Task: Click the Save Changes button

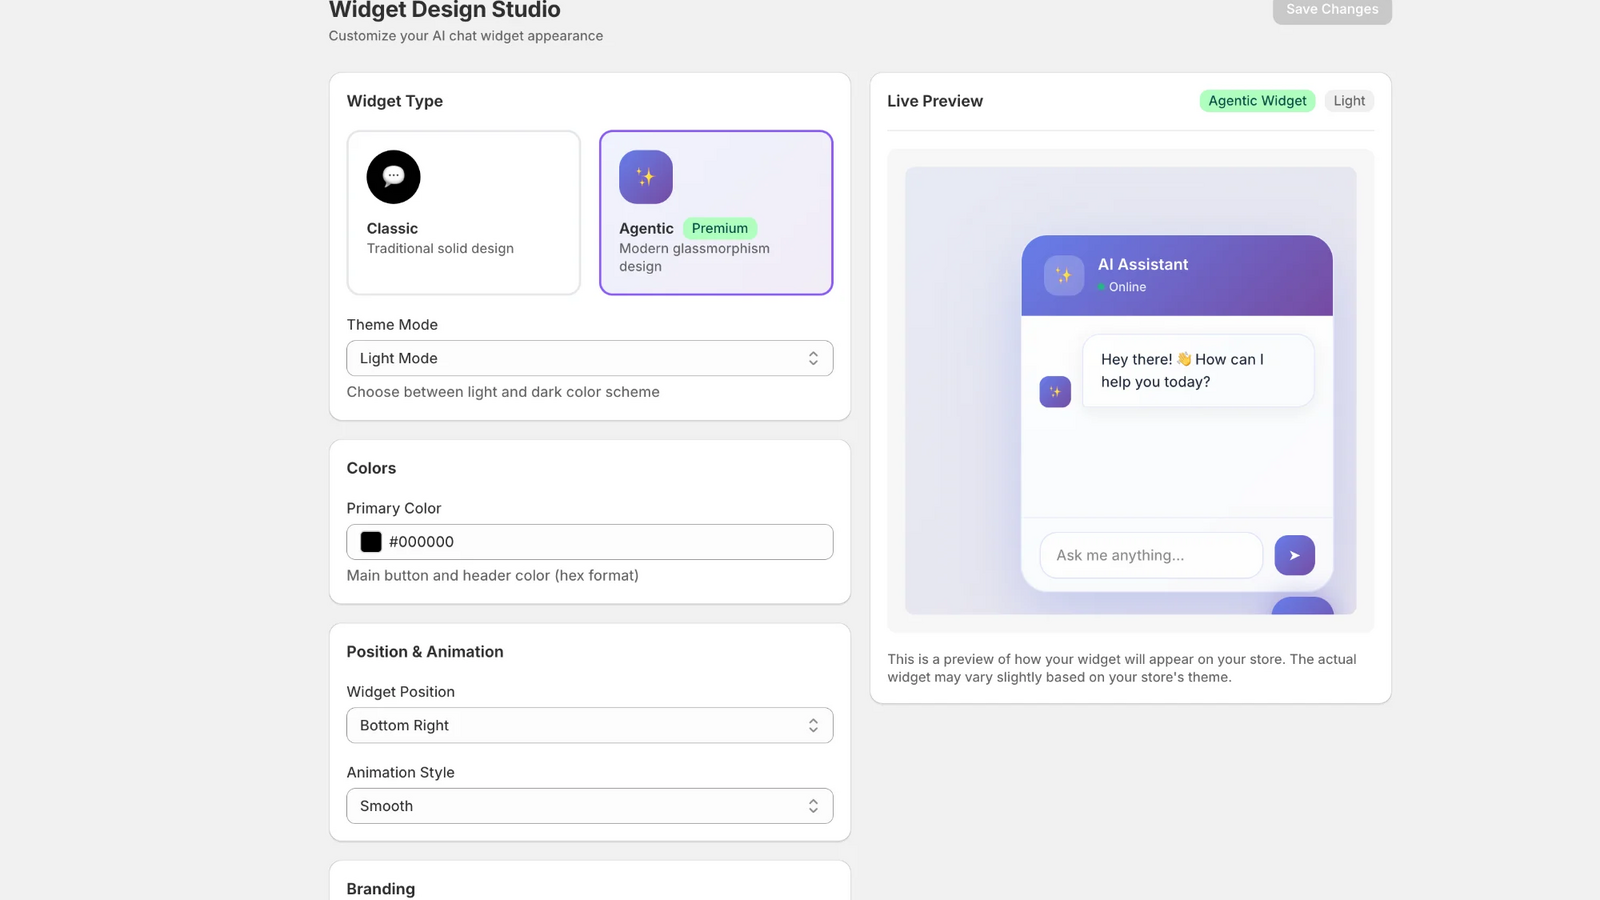Action: pyautogui.click(x=1331, y=9)
